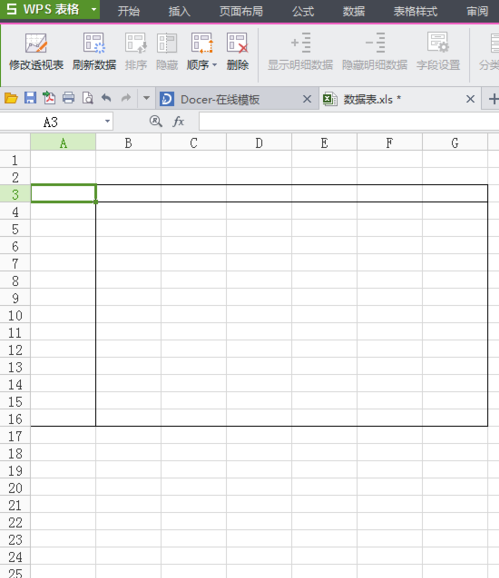
Task: Click the Redo arrow icon
Action: tap(126, 98)
